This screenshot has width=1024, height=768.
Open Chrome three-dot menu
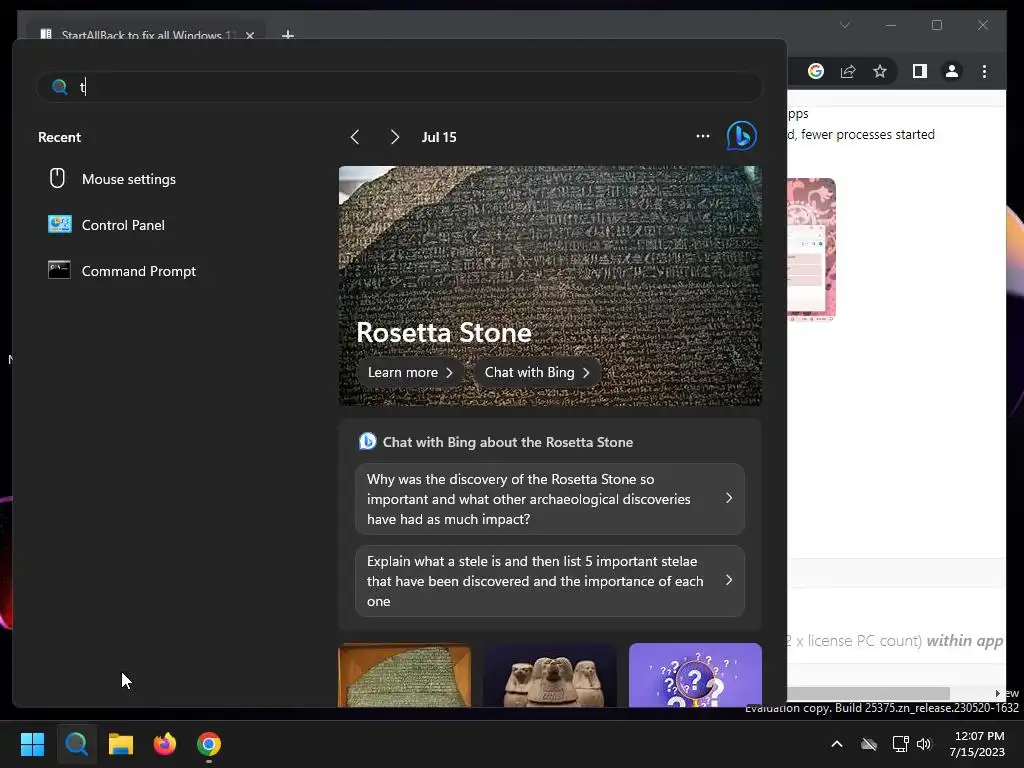[984, 71]
